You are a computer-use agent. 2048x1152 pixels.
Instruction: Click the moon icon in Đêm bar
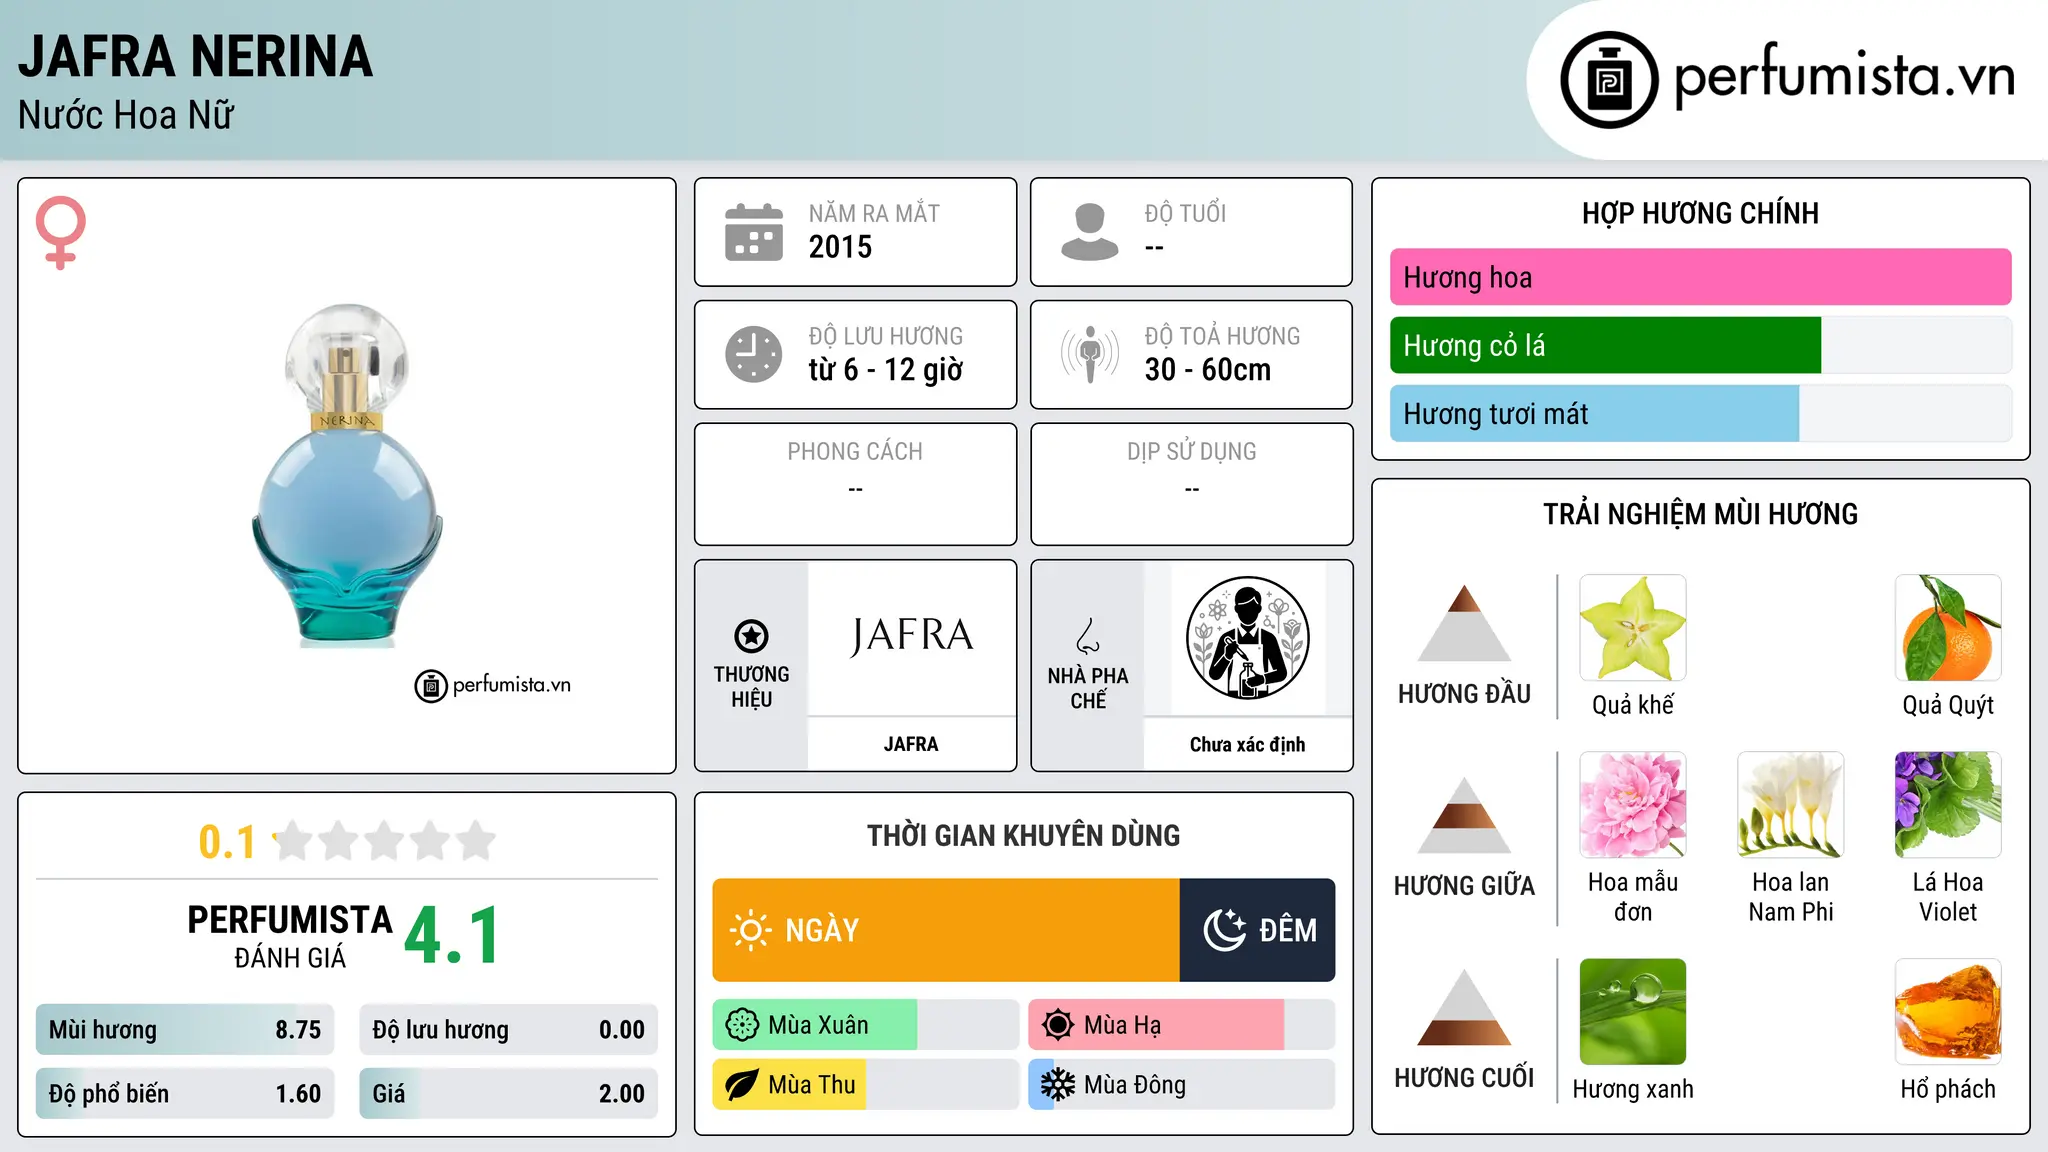click(x=1224, y=930)
